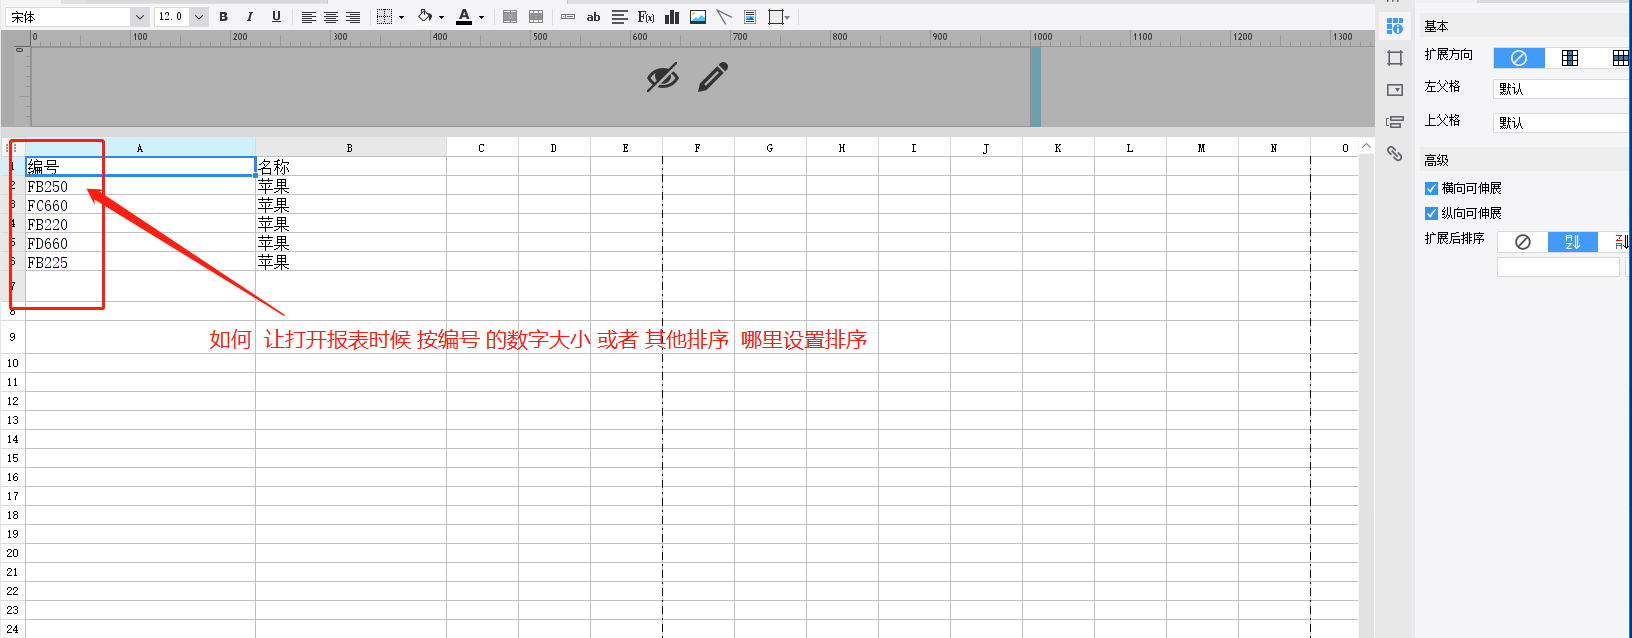Select the FB225 cell
This screenshot has width=1632, height=638.
140,262
